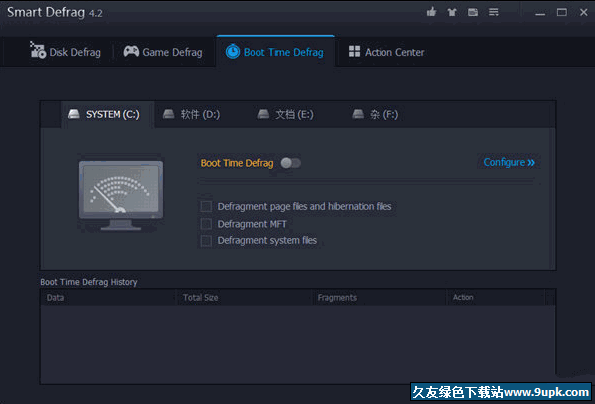The image size is (595, 404).
Task: Click the thumbs-up like icon
Action: (431, 12)
